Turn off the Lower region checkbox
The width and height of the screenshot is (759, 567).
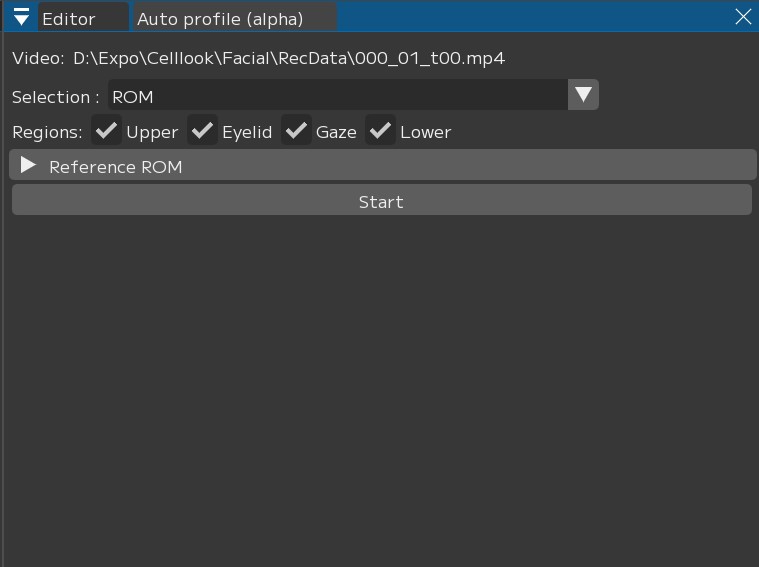click(x=380, y=131)
